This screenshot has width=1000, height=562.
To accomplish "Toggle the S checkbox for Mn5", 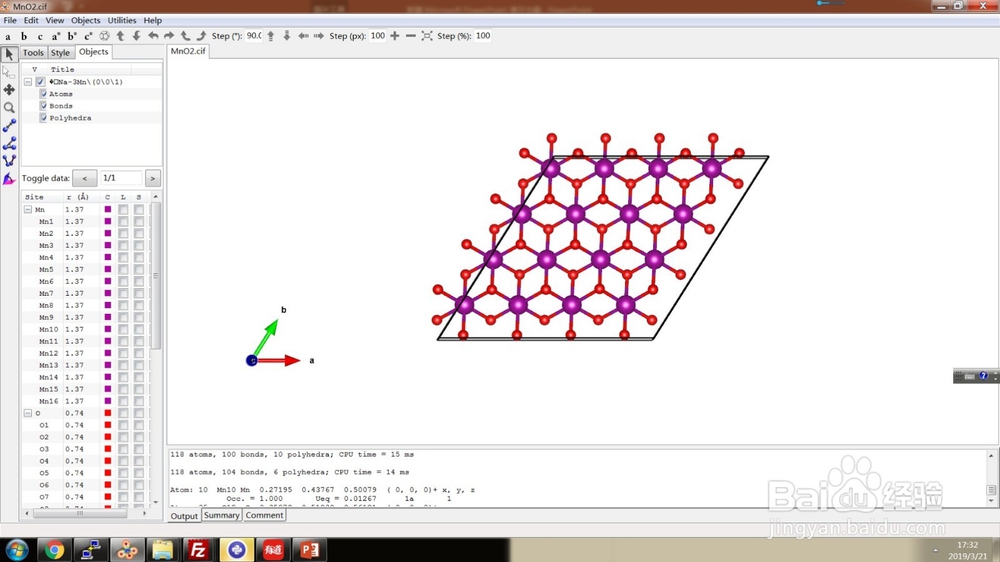I will [138, 269].
